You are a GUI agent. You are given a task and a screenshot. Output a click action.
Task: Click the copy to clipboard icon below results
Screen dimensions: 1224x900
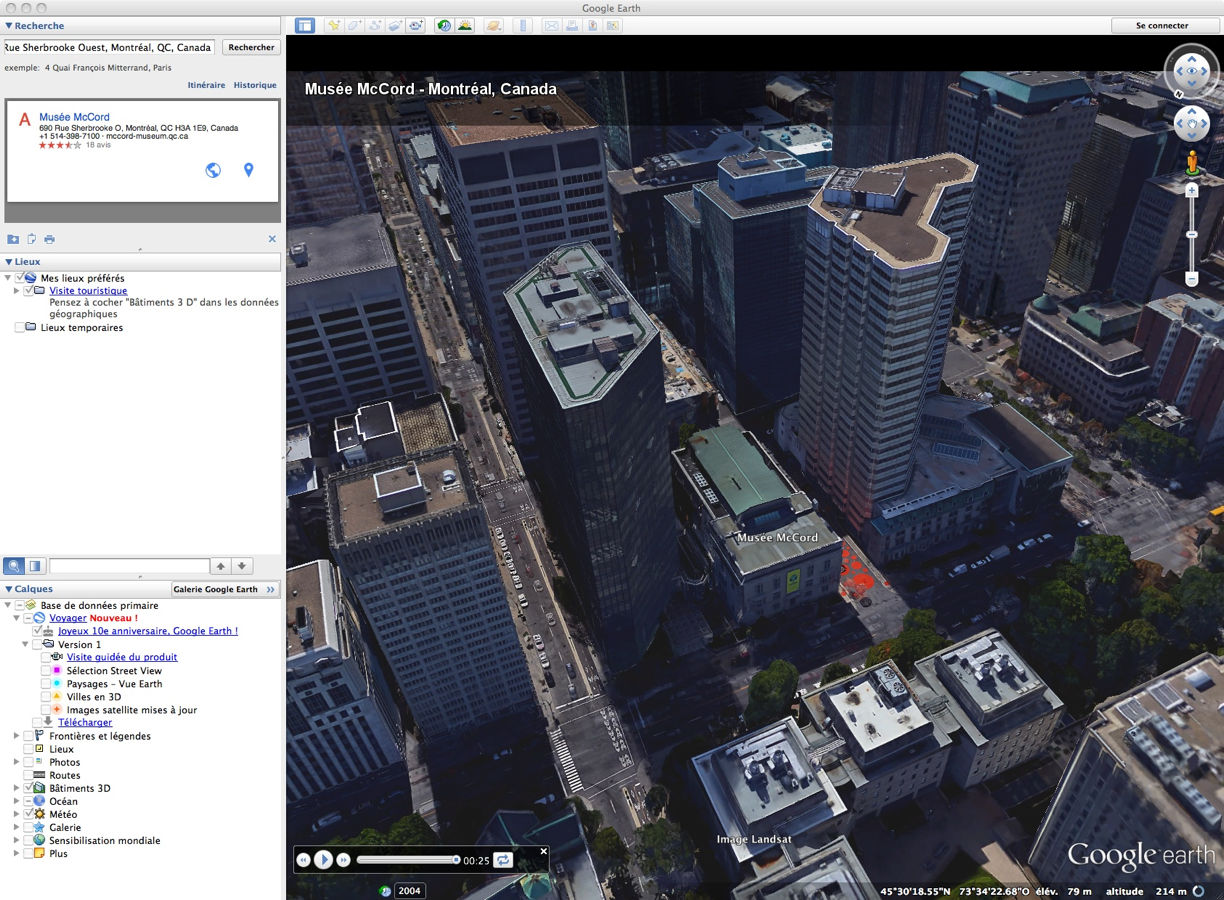32,239
